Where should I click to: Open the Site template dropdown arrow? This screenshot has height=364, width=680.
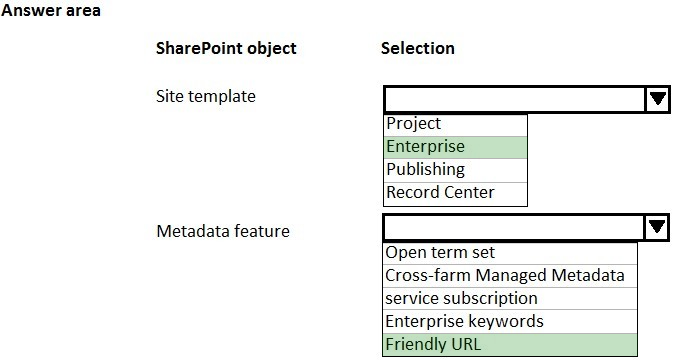(657, 99)
